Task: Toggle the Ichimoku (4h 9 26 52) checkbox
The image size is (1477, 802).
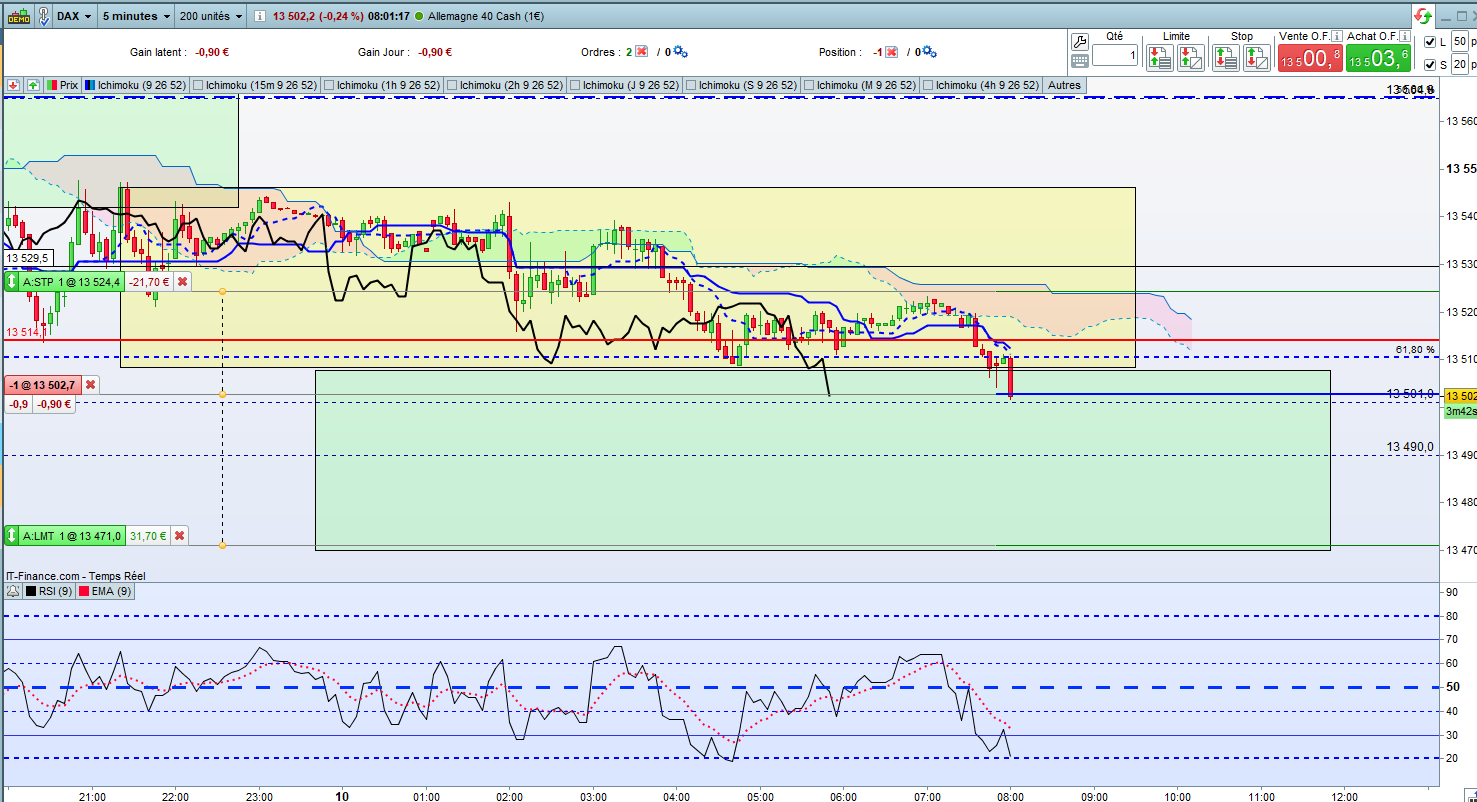Action: point(927,85)
